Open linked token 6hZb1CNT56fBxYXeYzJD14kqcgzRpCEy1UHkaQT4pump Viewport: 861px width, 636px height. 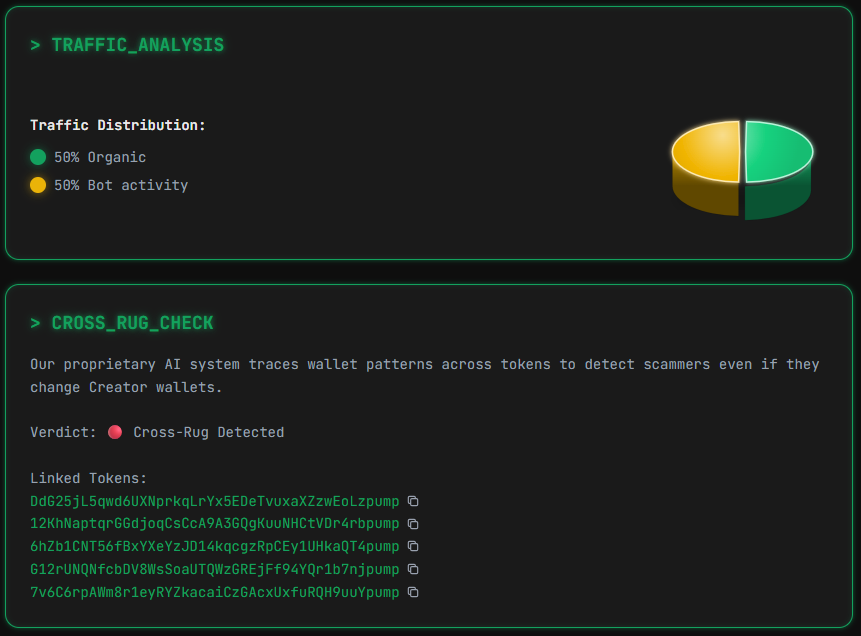(215, 547)
